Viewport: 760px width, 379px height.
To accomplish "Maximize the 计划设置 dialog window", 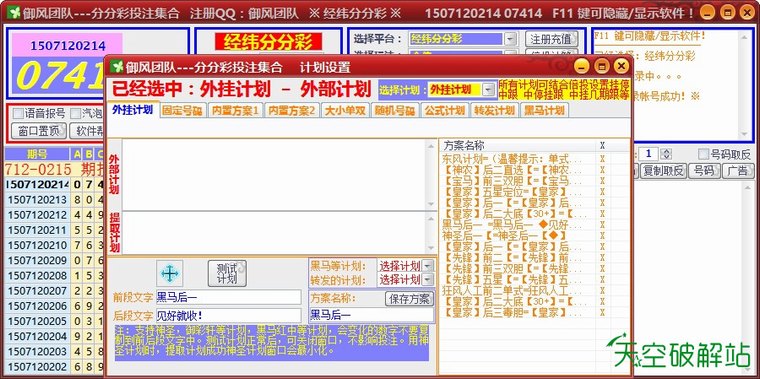I will click(602, 66).
